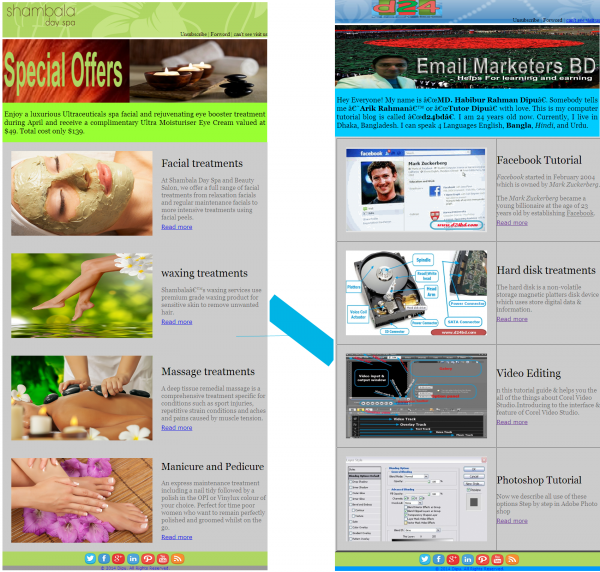
Task: Open Google+ icon in d24 email footer
Action: tap(453, 559)
